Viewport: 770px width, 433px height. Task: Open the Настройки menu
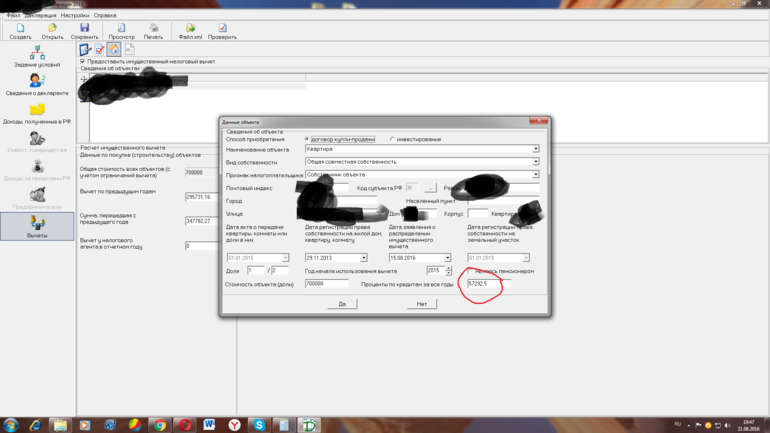pos(74,16)
